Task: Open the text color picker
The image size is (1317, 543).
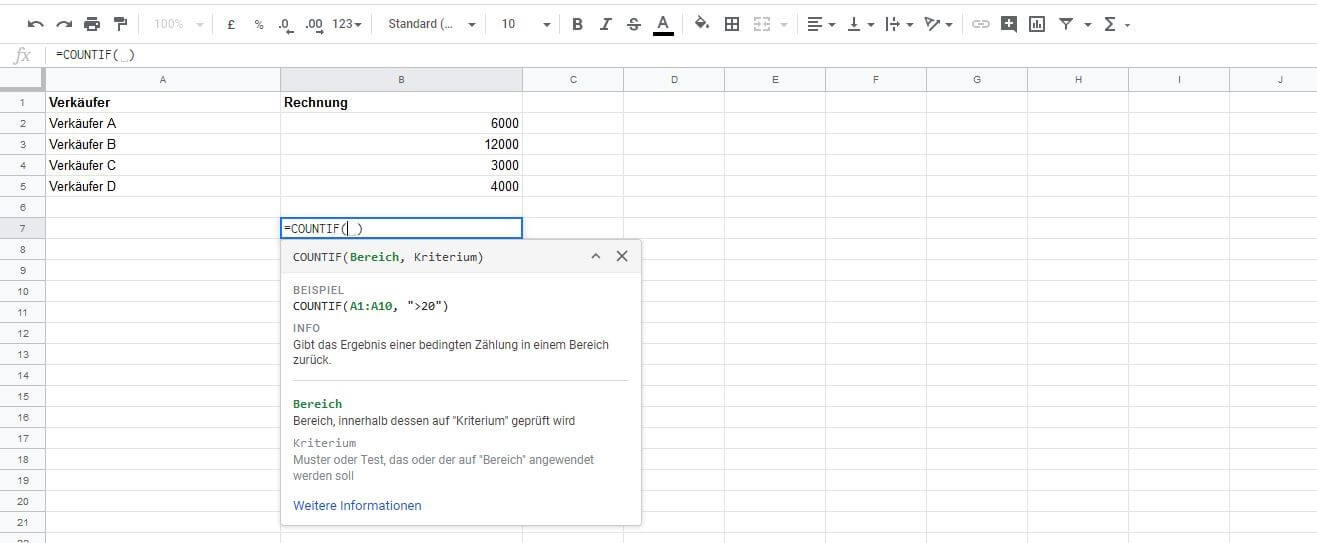Action: click(662, 24)
